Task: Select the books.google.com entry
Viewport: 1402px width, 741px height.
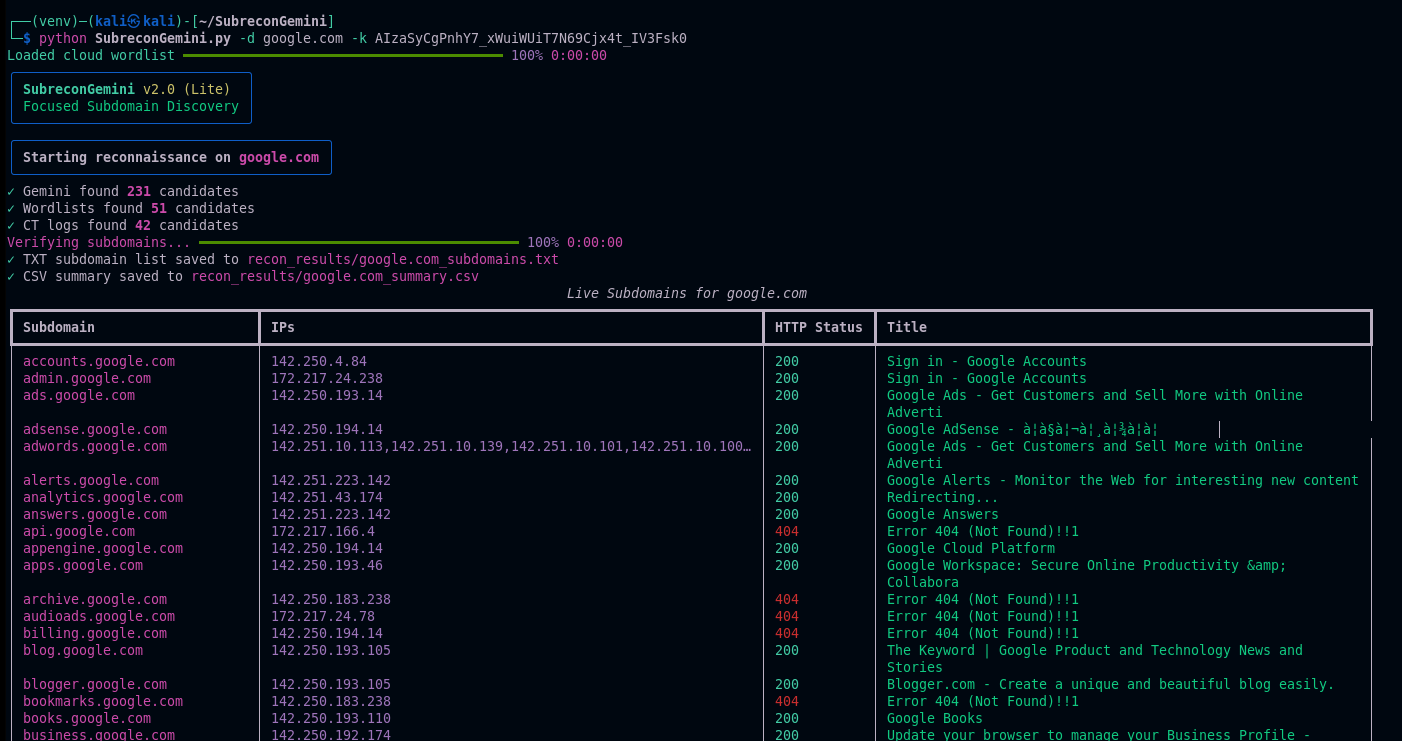Action: [x=87, y=718]
